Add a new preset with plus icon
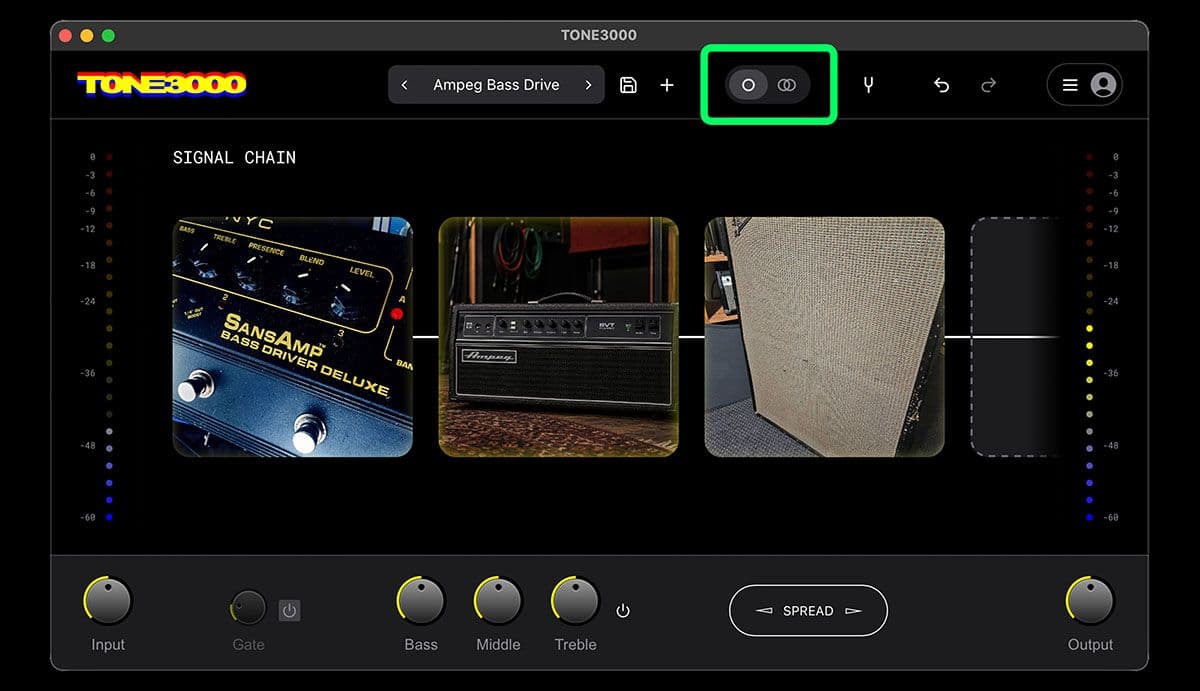This screenshot has height=691, width=1200. [667, 85]
